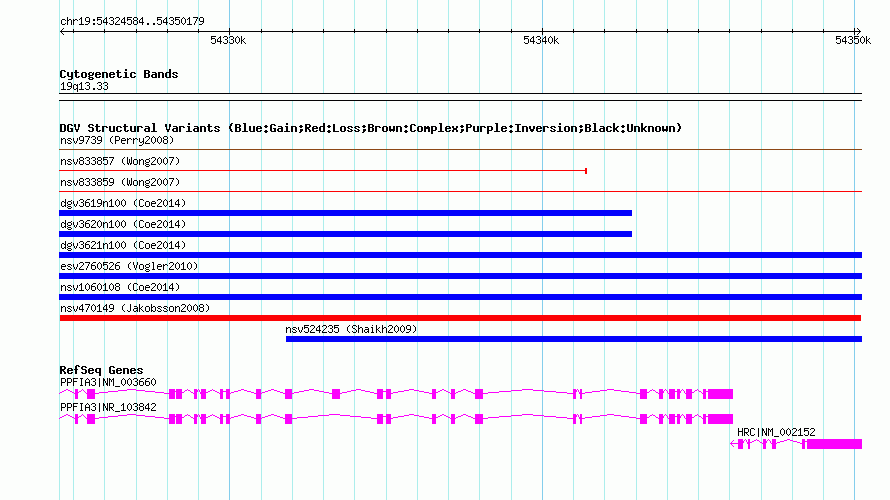The image size is (890, 500).
Task: Click the PPFIA3|NM_003660 gene label
Action: pos(108,383)
